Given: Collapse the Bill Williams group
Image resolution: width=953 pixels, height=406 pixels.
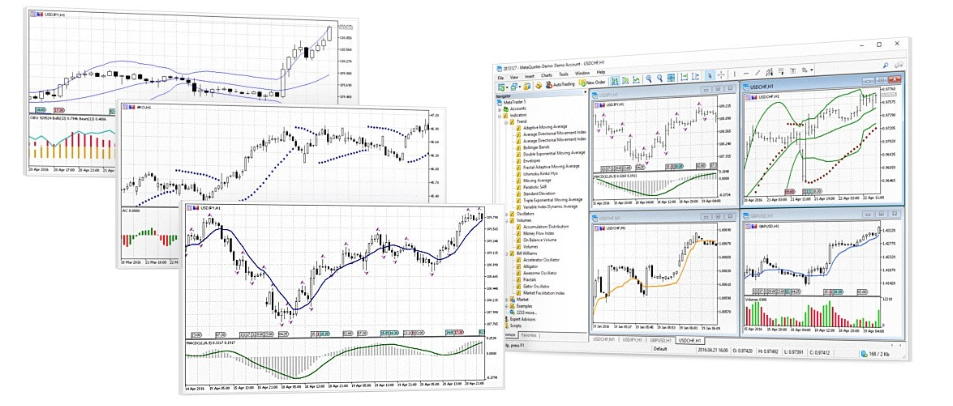Looking at the screenshot, I should 506,253.
